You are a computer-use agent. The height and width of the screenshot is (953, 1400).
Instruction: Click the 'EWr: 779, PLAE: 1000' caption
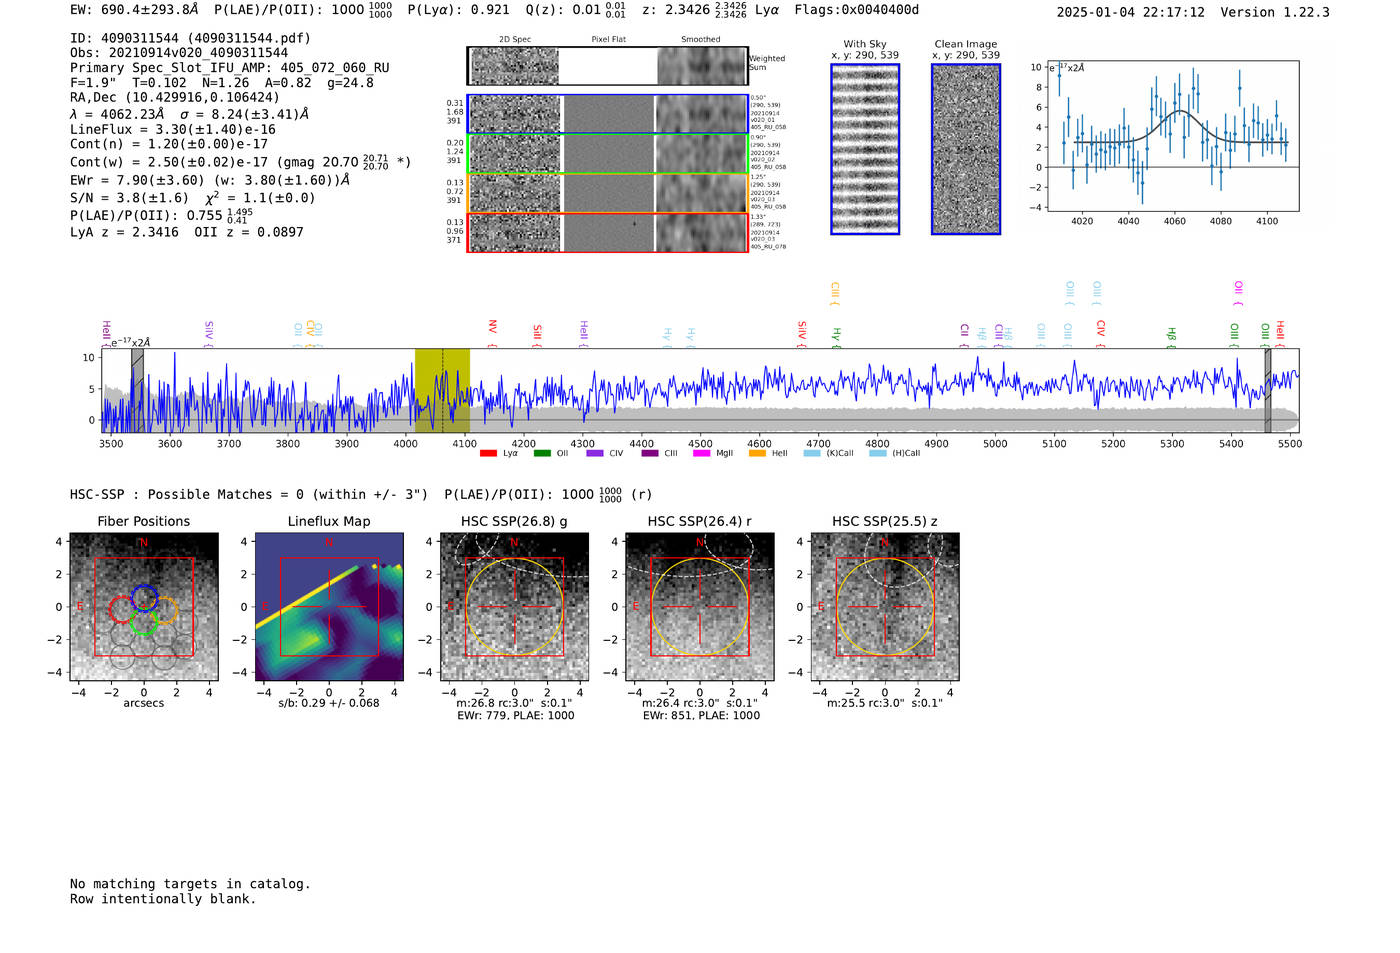tap(515, 716)
